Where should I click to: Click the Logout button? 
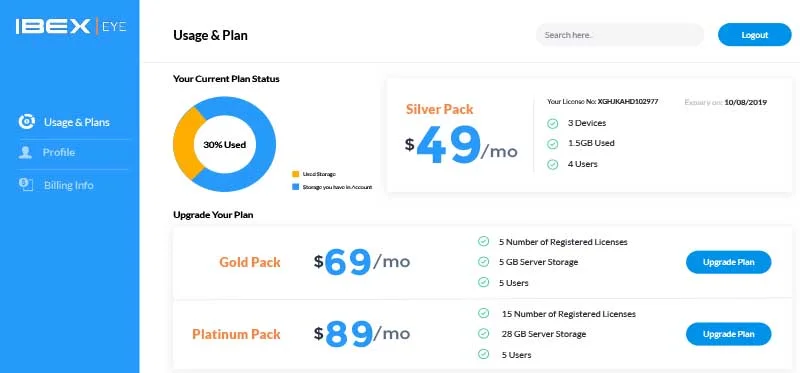click(755, 35)
